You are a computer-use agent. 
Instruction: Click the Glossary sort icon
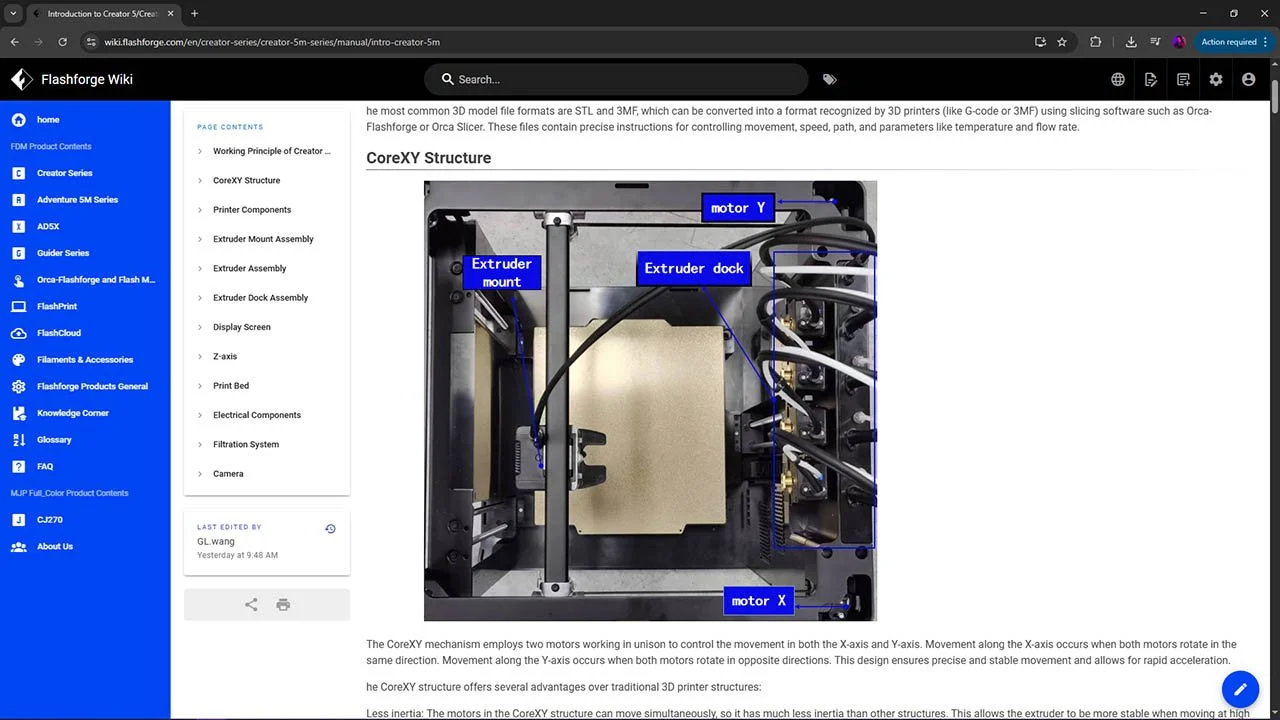click(18, 440)
